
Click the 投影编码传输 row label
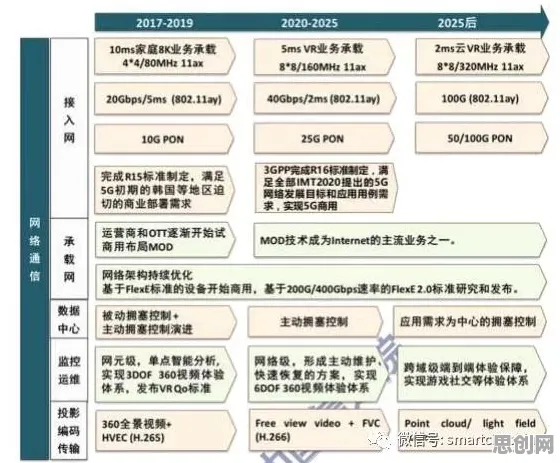coord(69,430)
